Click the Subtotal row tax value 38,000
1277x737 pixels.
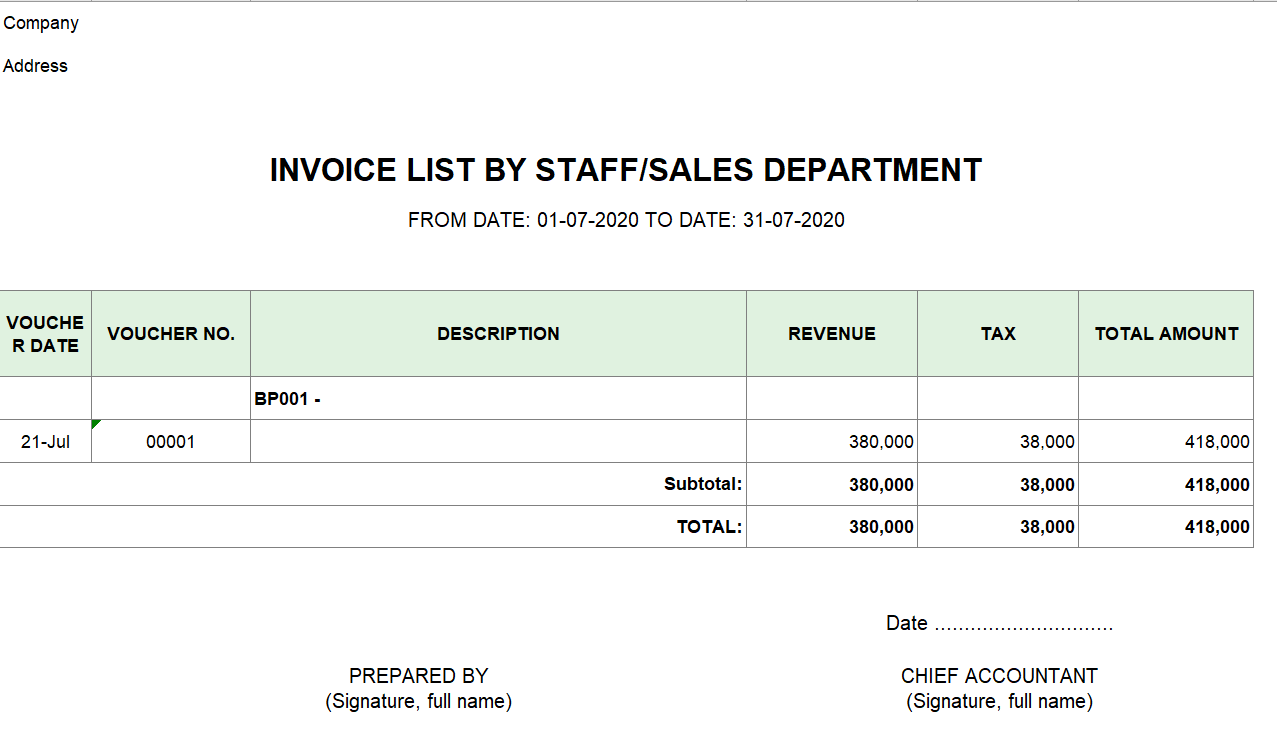(x=1047, y=485)
